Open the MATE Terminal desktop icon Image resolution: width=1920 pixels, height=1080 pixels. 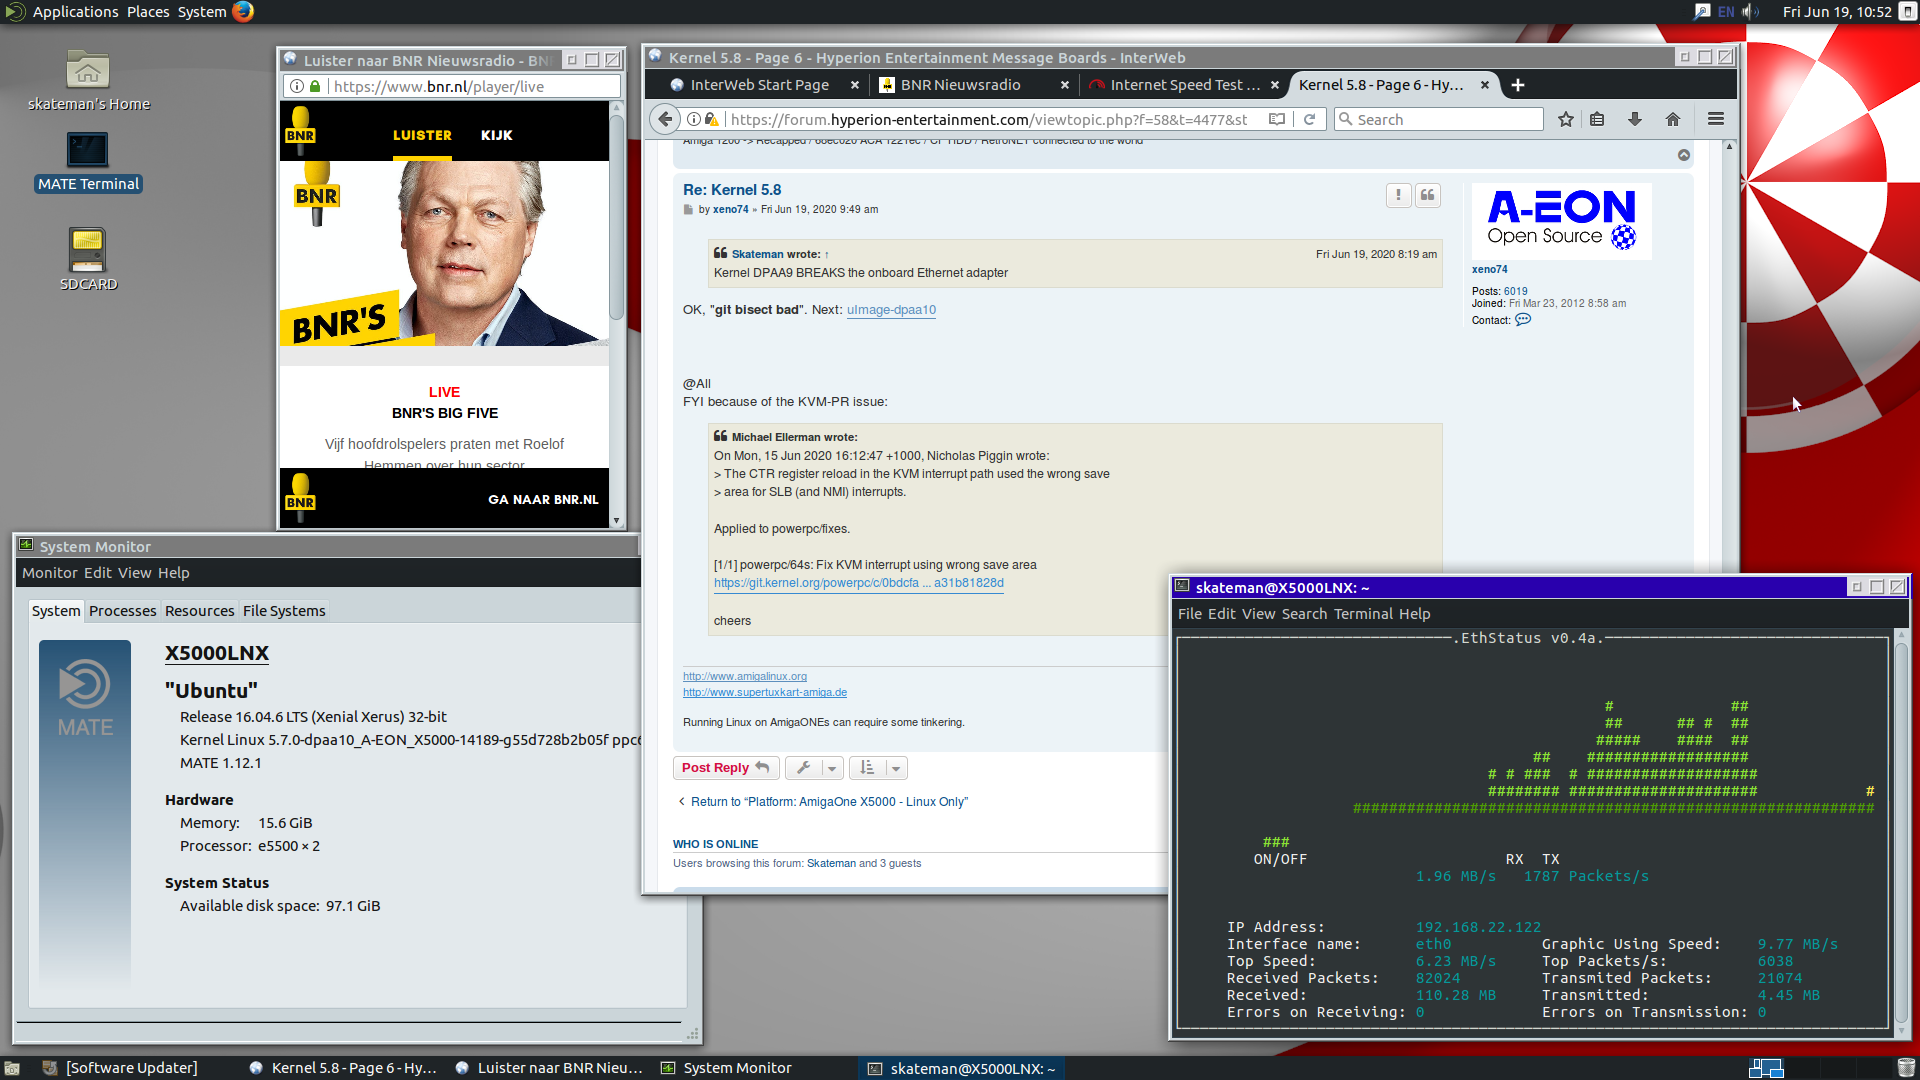(x=88, y=161)
